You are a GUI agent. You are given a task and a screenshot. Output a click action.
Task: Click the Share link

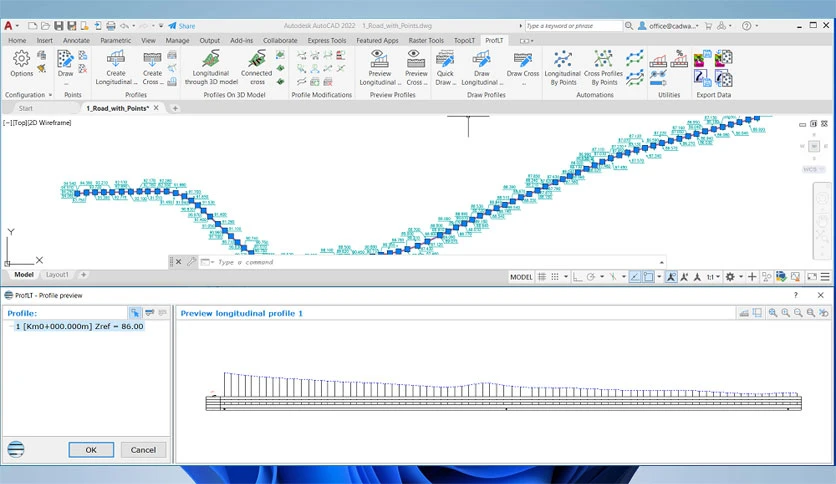point(182,26)
